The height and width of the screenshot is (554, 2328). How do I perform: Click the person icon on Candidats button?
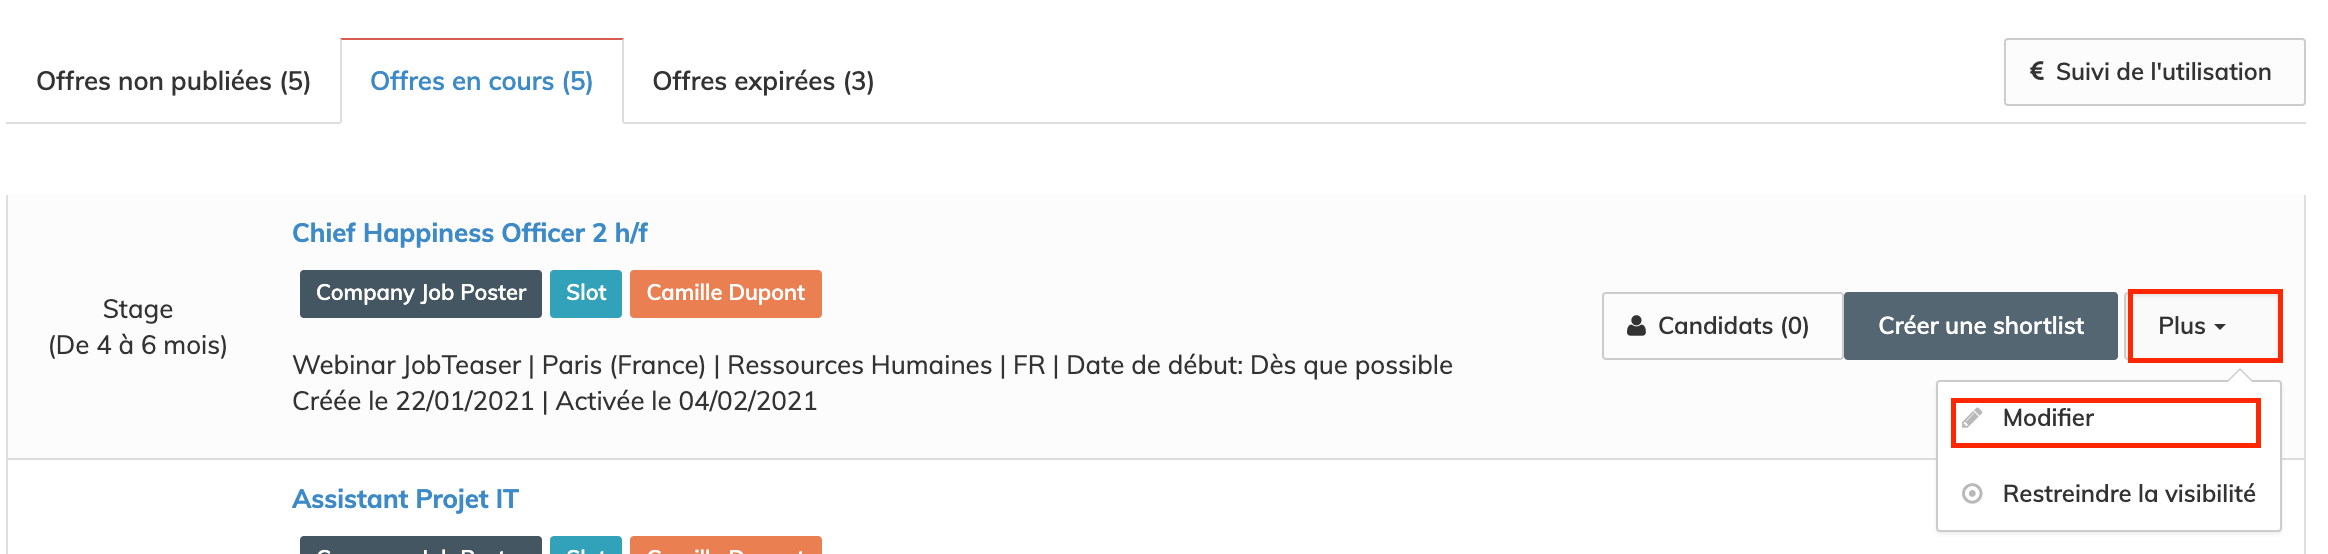1636,326
